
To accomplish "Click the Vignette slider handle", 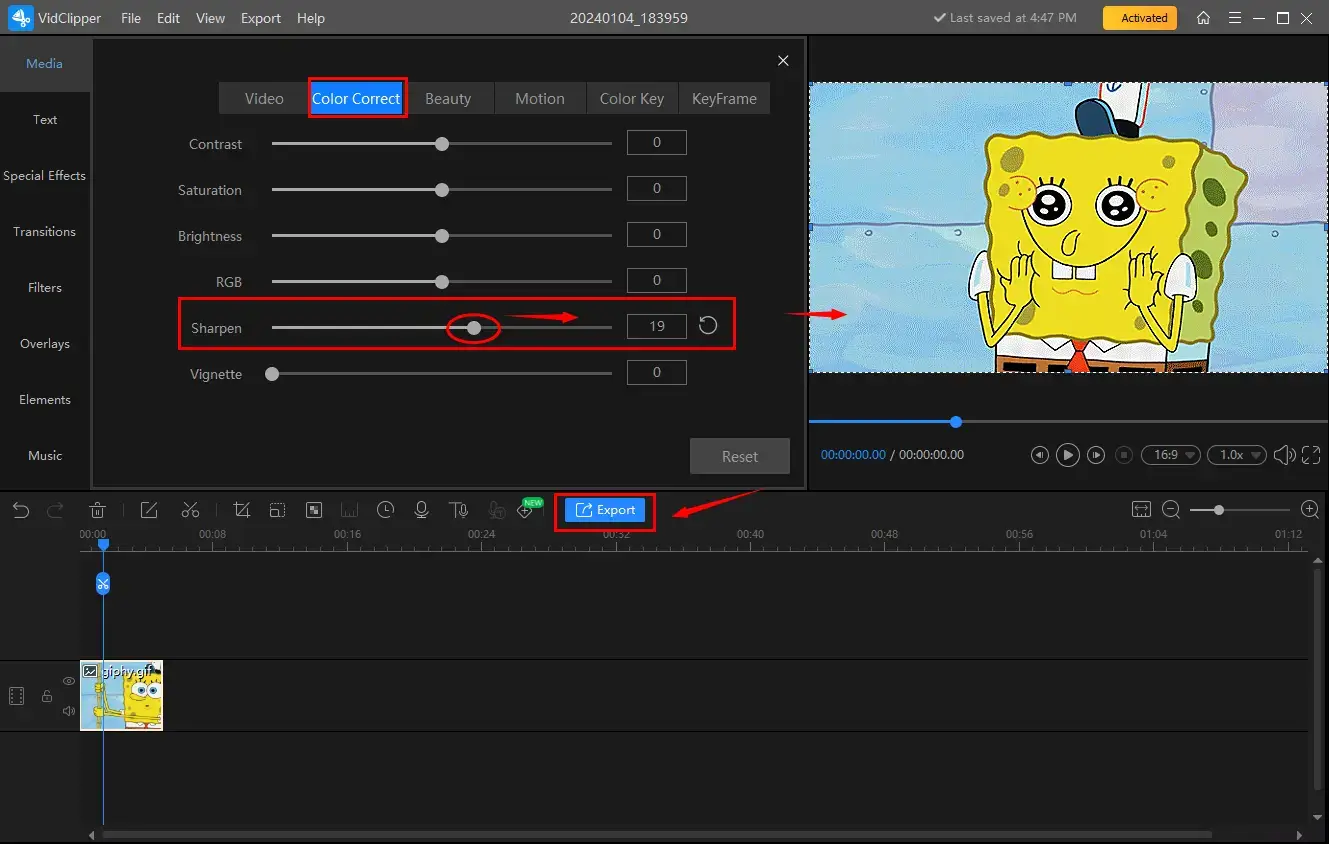I will pos(272,374).
